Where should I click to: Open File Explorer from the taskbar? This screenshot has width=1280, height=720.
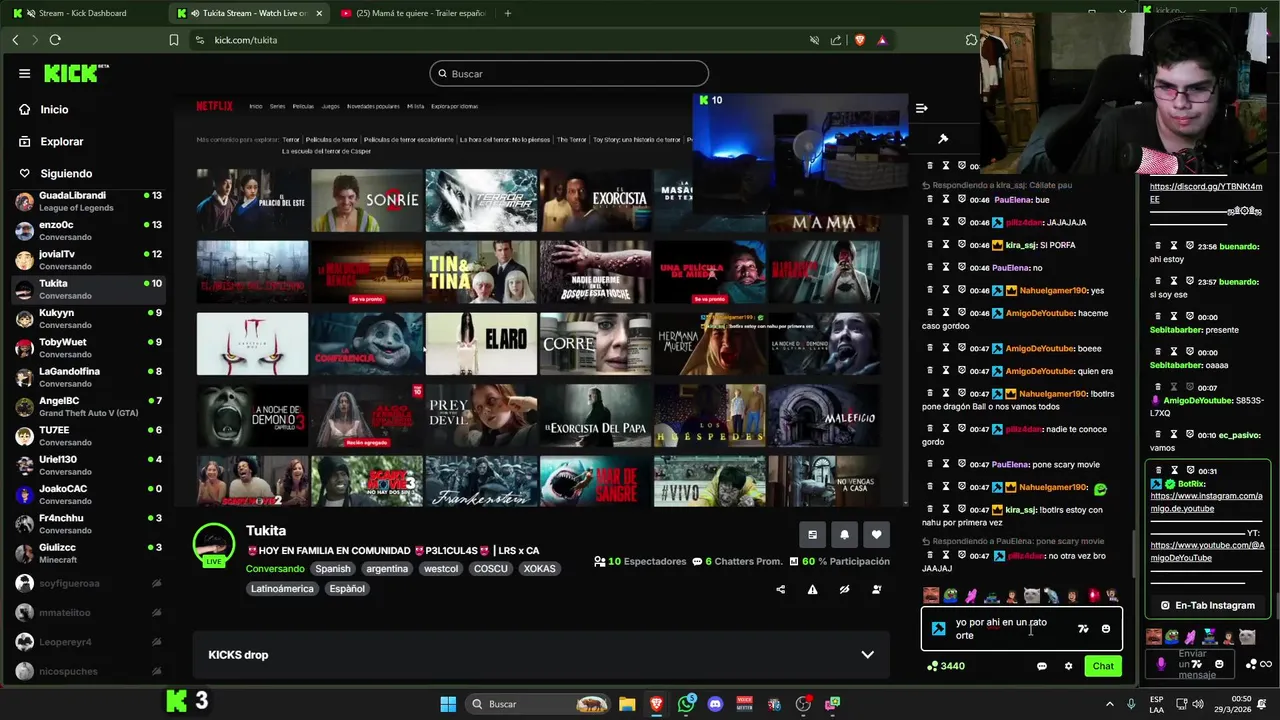pyautogui.click(x=627, y=704)
